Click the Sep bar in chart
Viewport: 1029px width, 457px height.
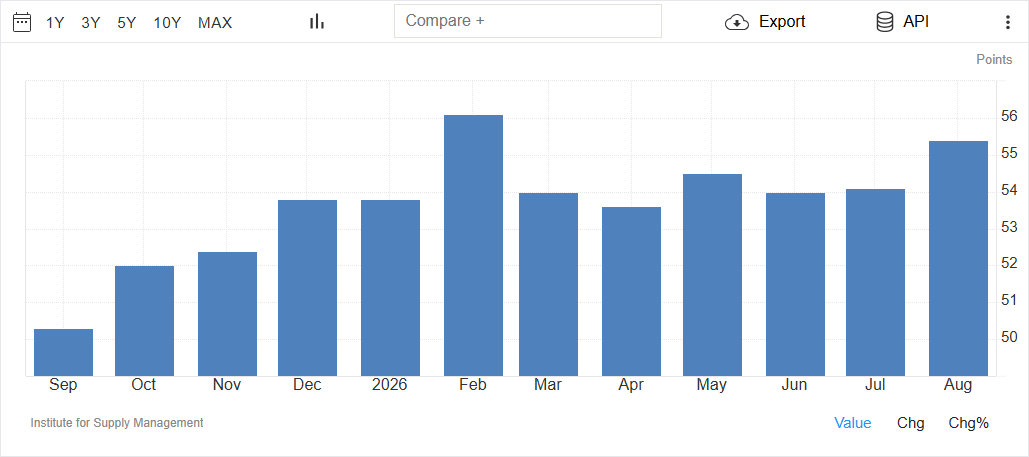click(x=64, y=353)
